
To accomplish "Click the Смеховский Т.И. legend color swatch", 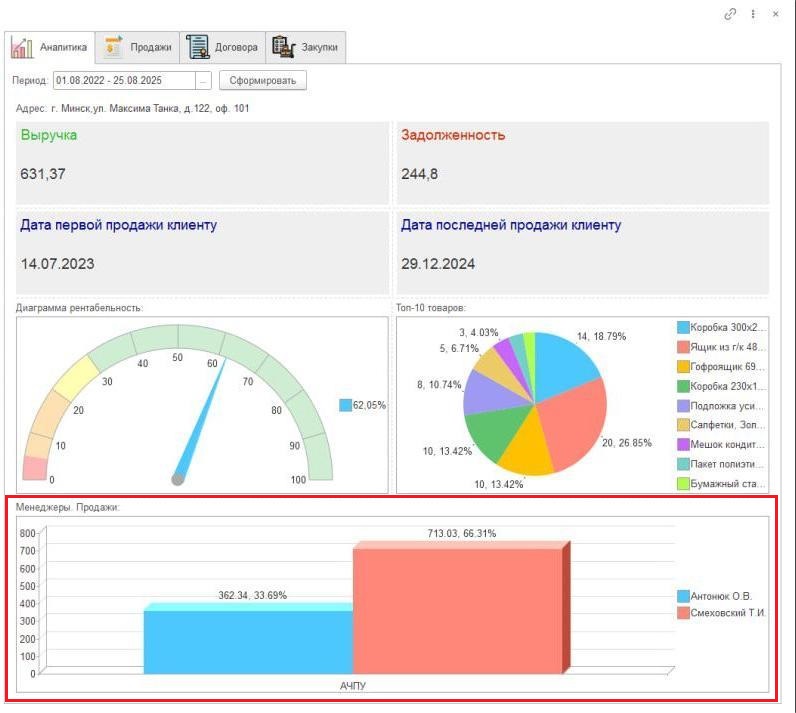I will [x=683, y=613].
